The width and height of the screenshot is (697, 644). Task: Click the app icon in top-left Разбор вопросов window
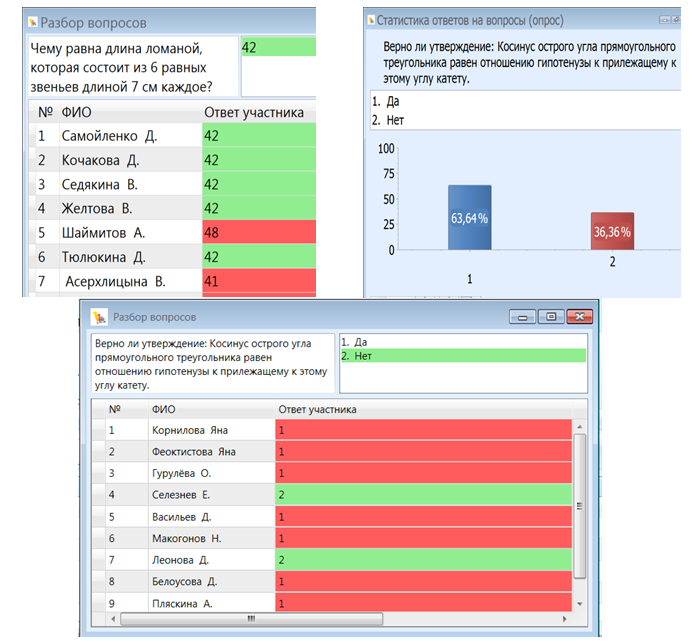pyautogui.click(x=33, y=22)
